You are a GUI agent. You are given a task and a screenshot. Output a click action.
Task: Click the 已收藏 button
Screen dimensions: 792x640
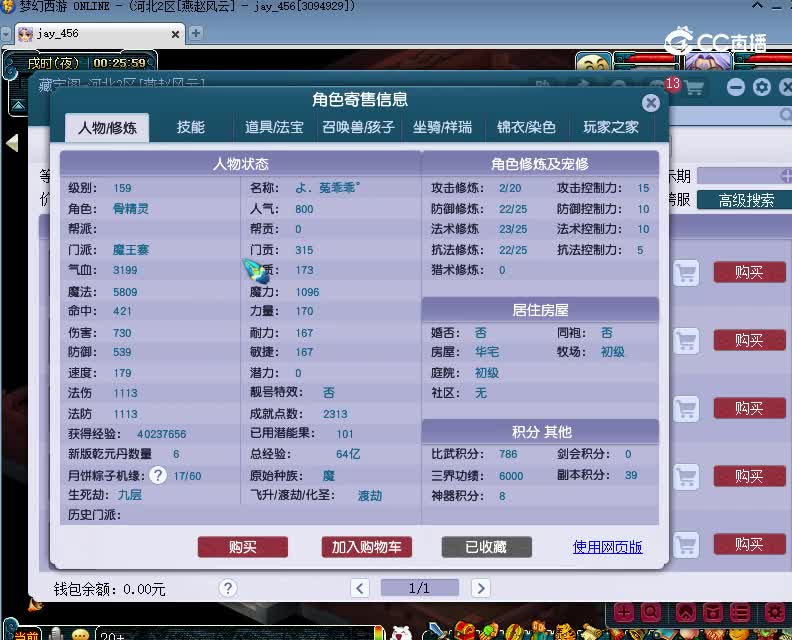point(486,547)
